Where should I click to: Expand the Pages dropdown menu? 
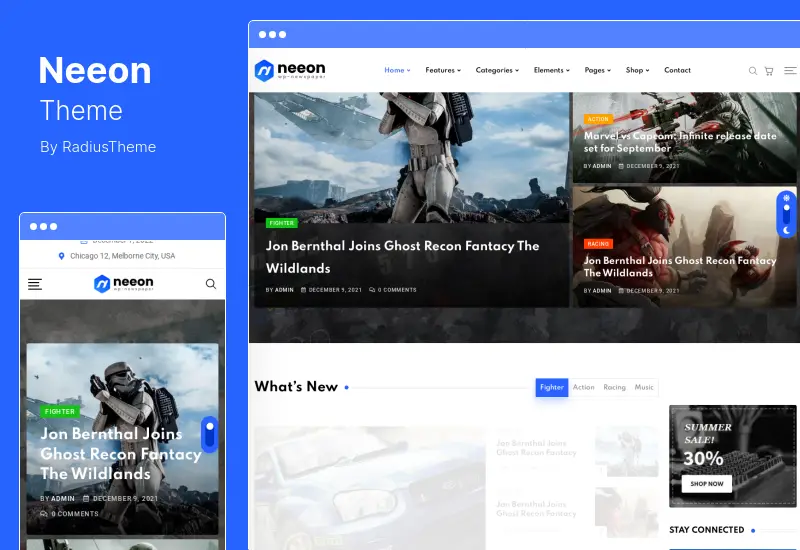[597, 70]
